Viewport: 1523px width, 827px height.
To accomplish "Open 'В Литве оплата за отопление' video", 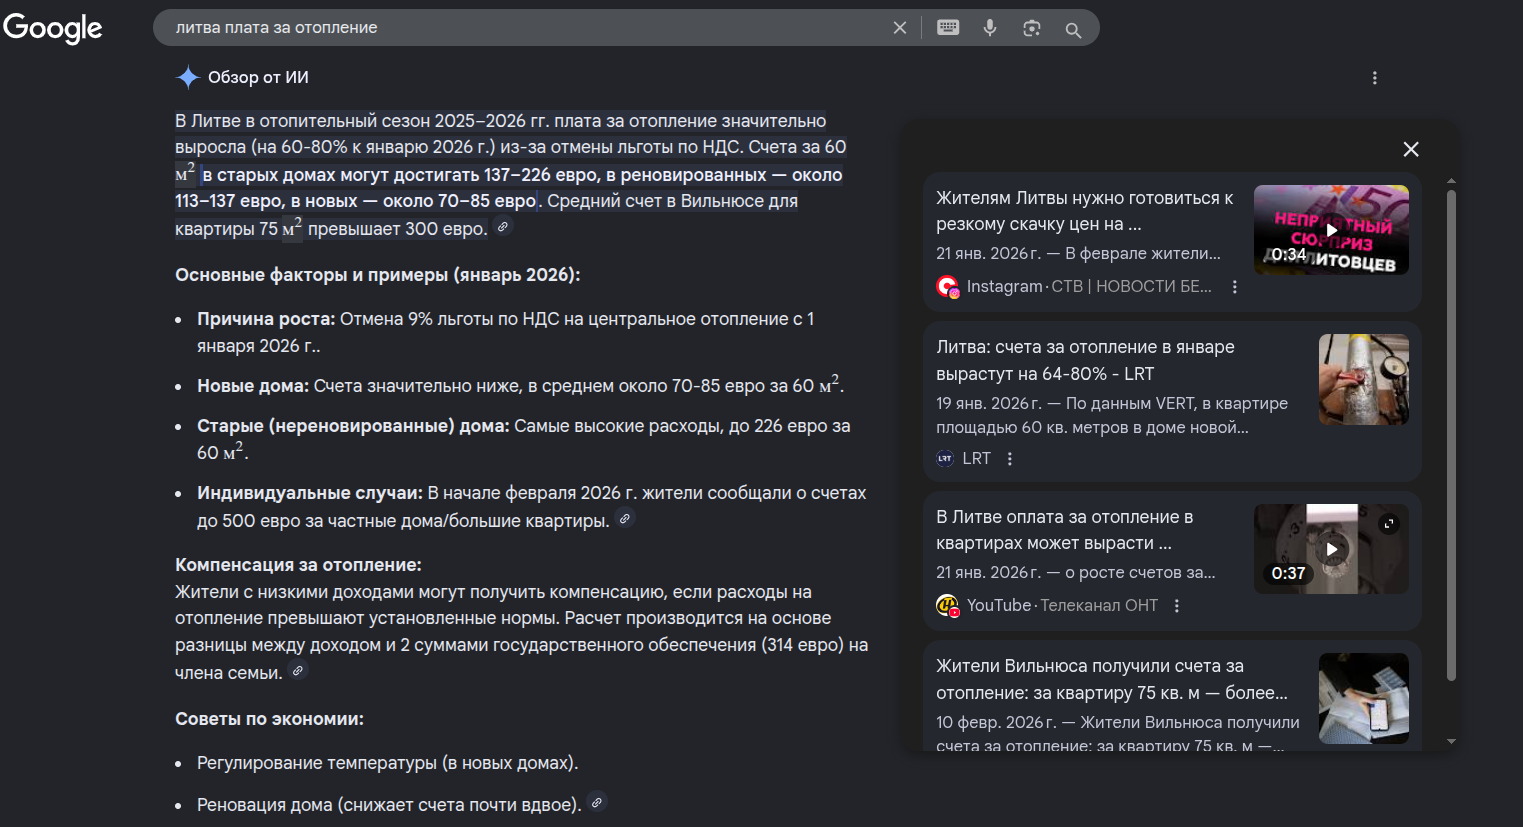I will coord(1065,530).
